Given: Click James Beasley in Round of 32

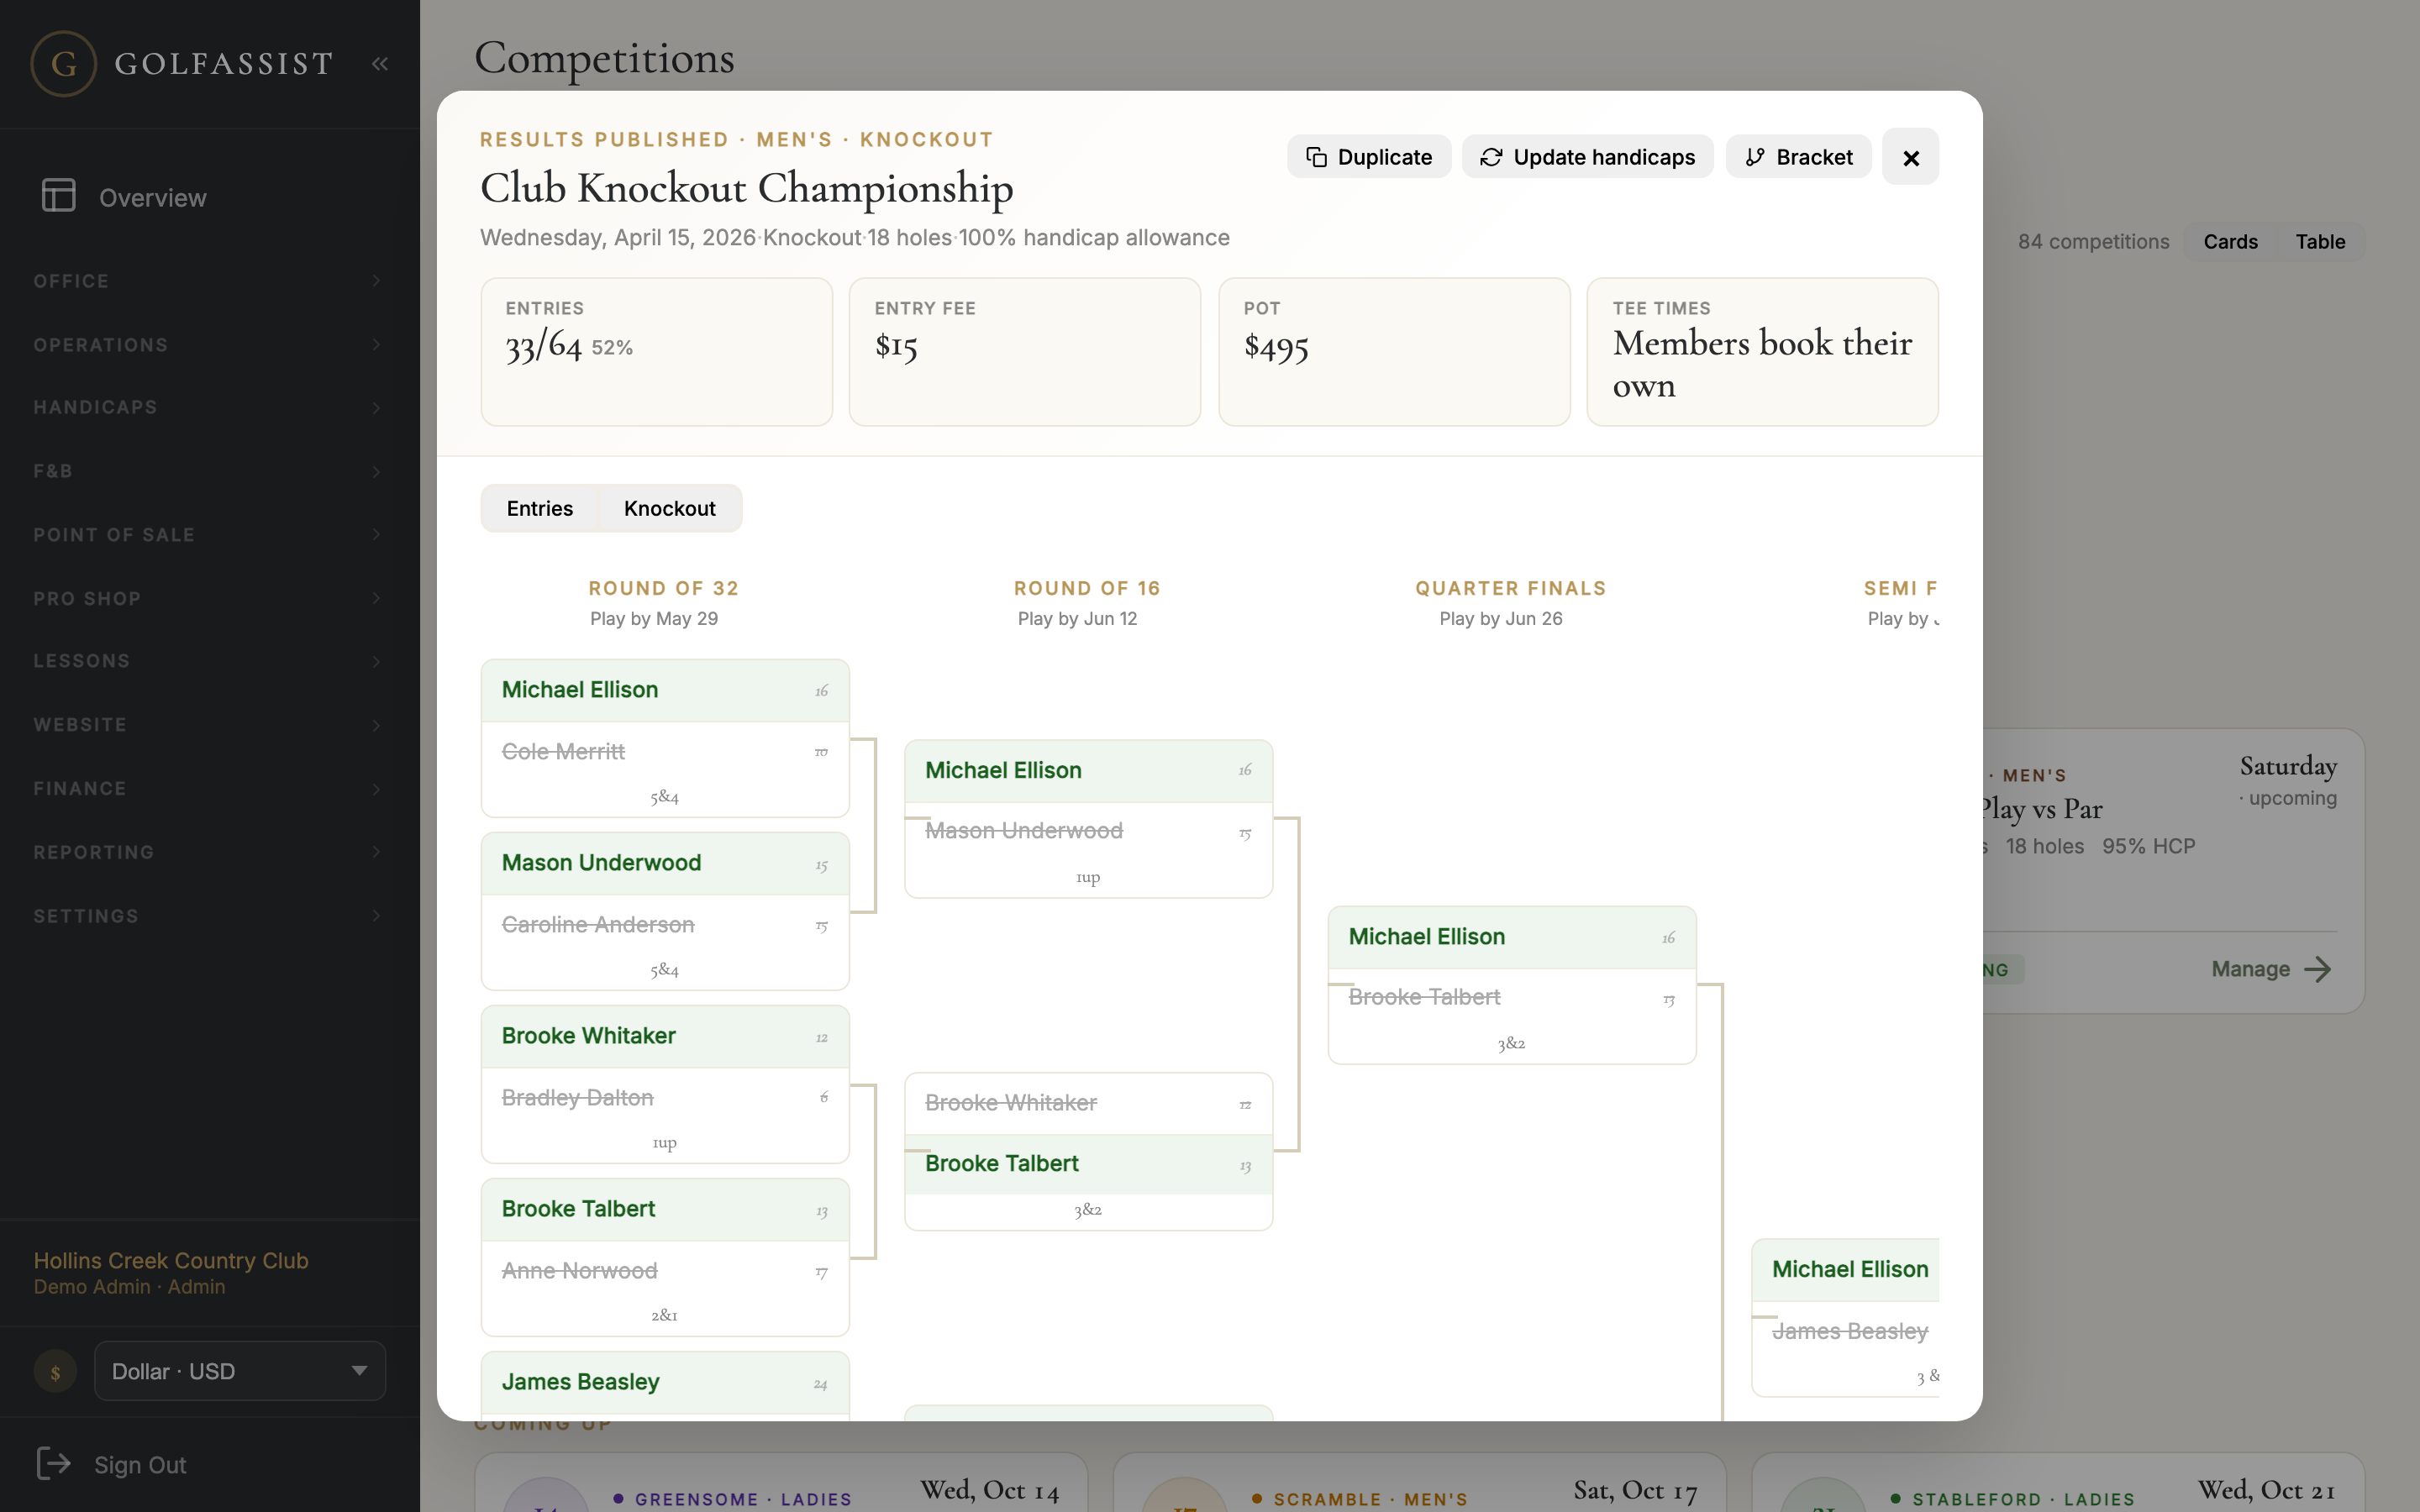Looking at the screenshot, I should (665, 1383).
